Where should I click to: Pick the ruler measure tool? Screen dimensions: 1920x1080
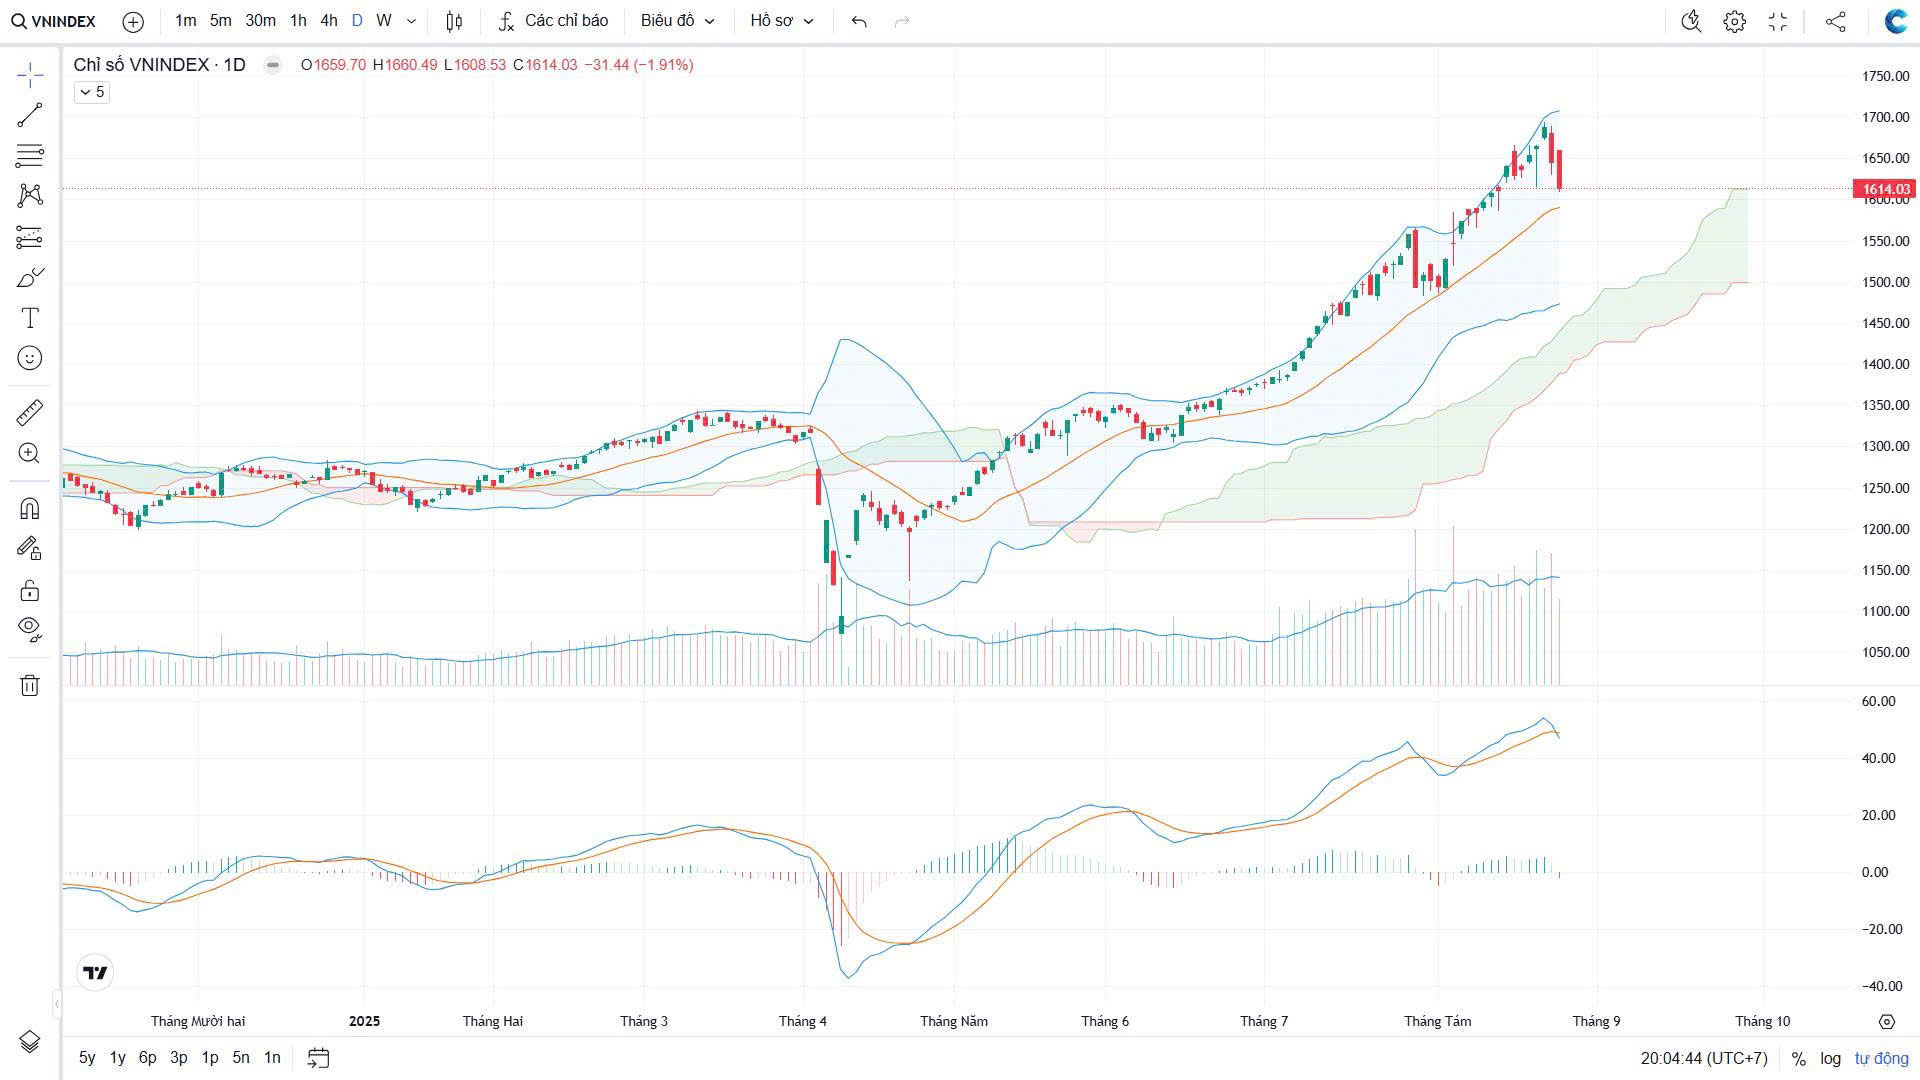30,412
